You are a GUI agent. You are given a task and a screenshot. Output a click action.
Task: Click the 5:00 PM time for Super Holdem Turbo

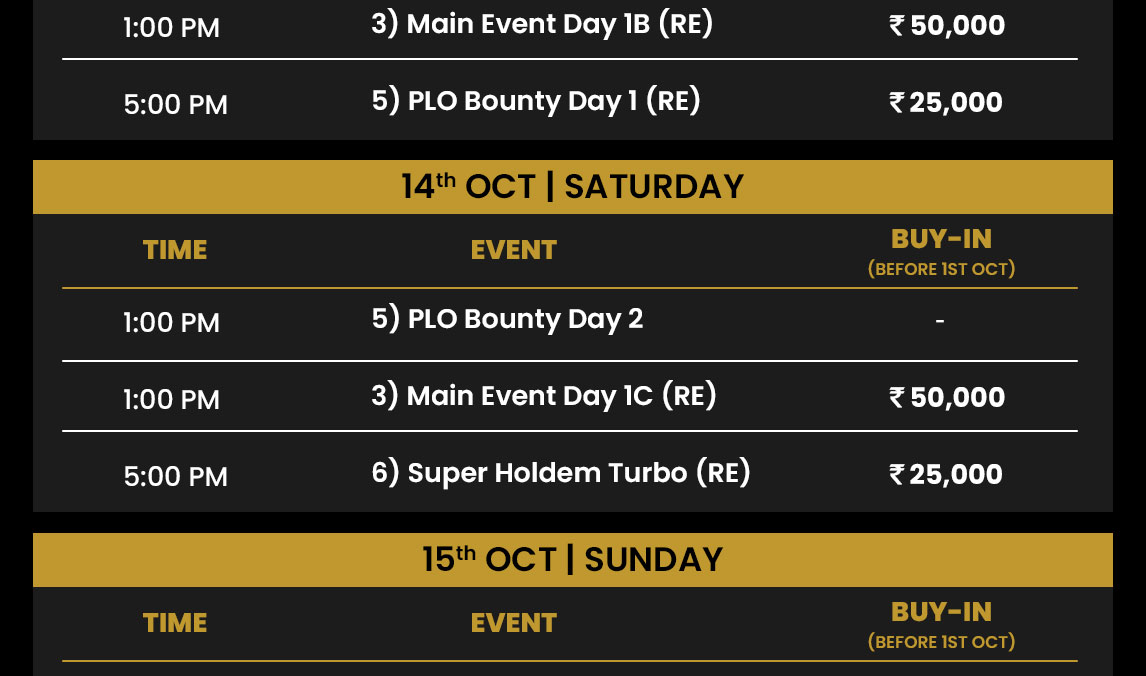click(175, 476)
